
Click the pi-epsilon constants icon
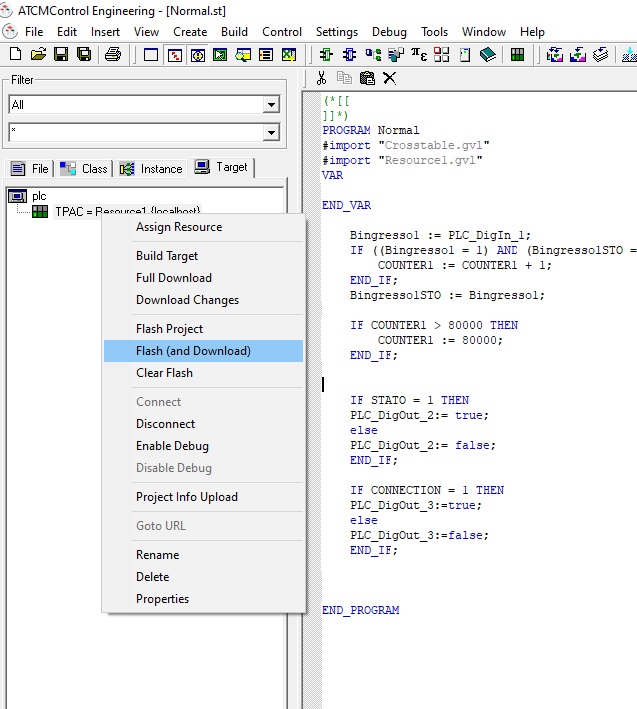419,55
